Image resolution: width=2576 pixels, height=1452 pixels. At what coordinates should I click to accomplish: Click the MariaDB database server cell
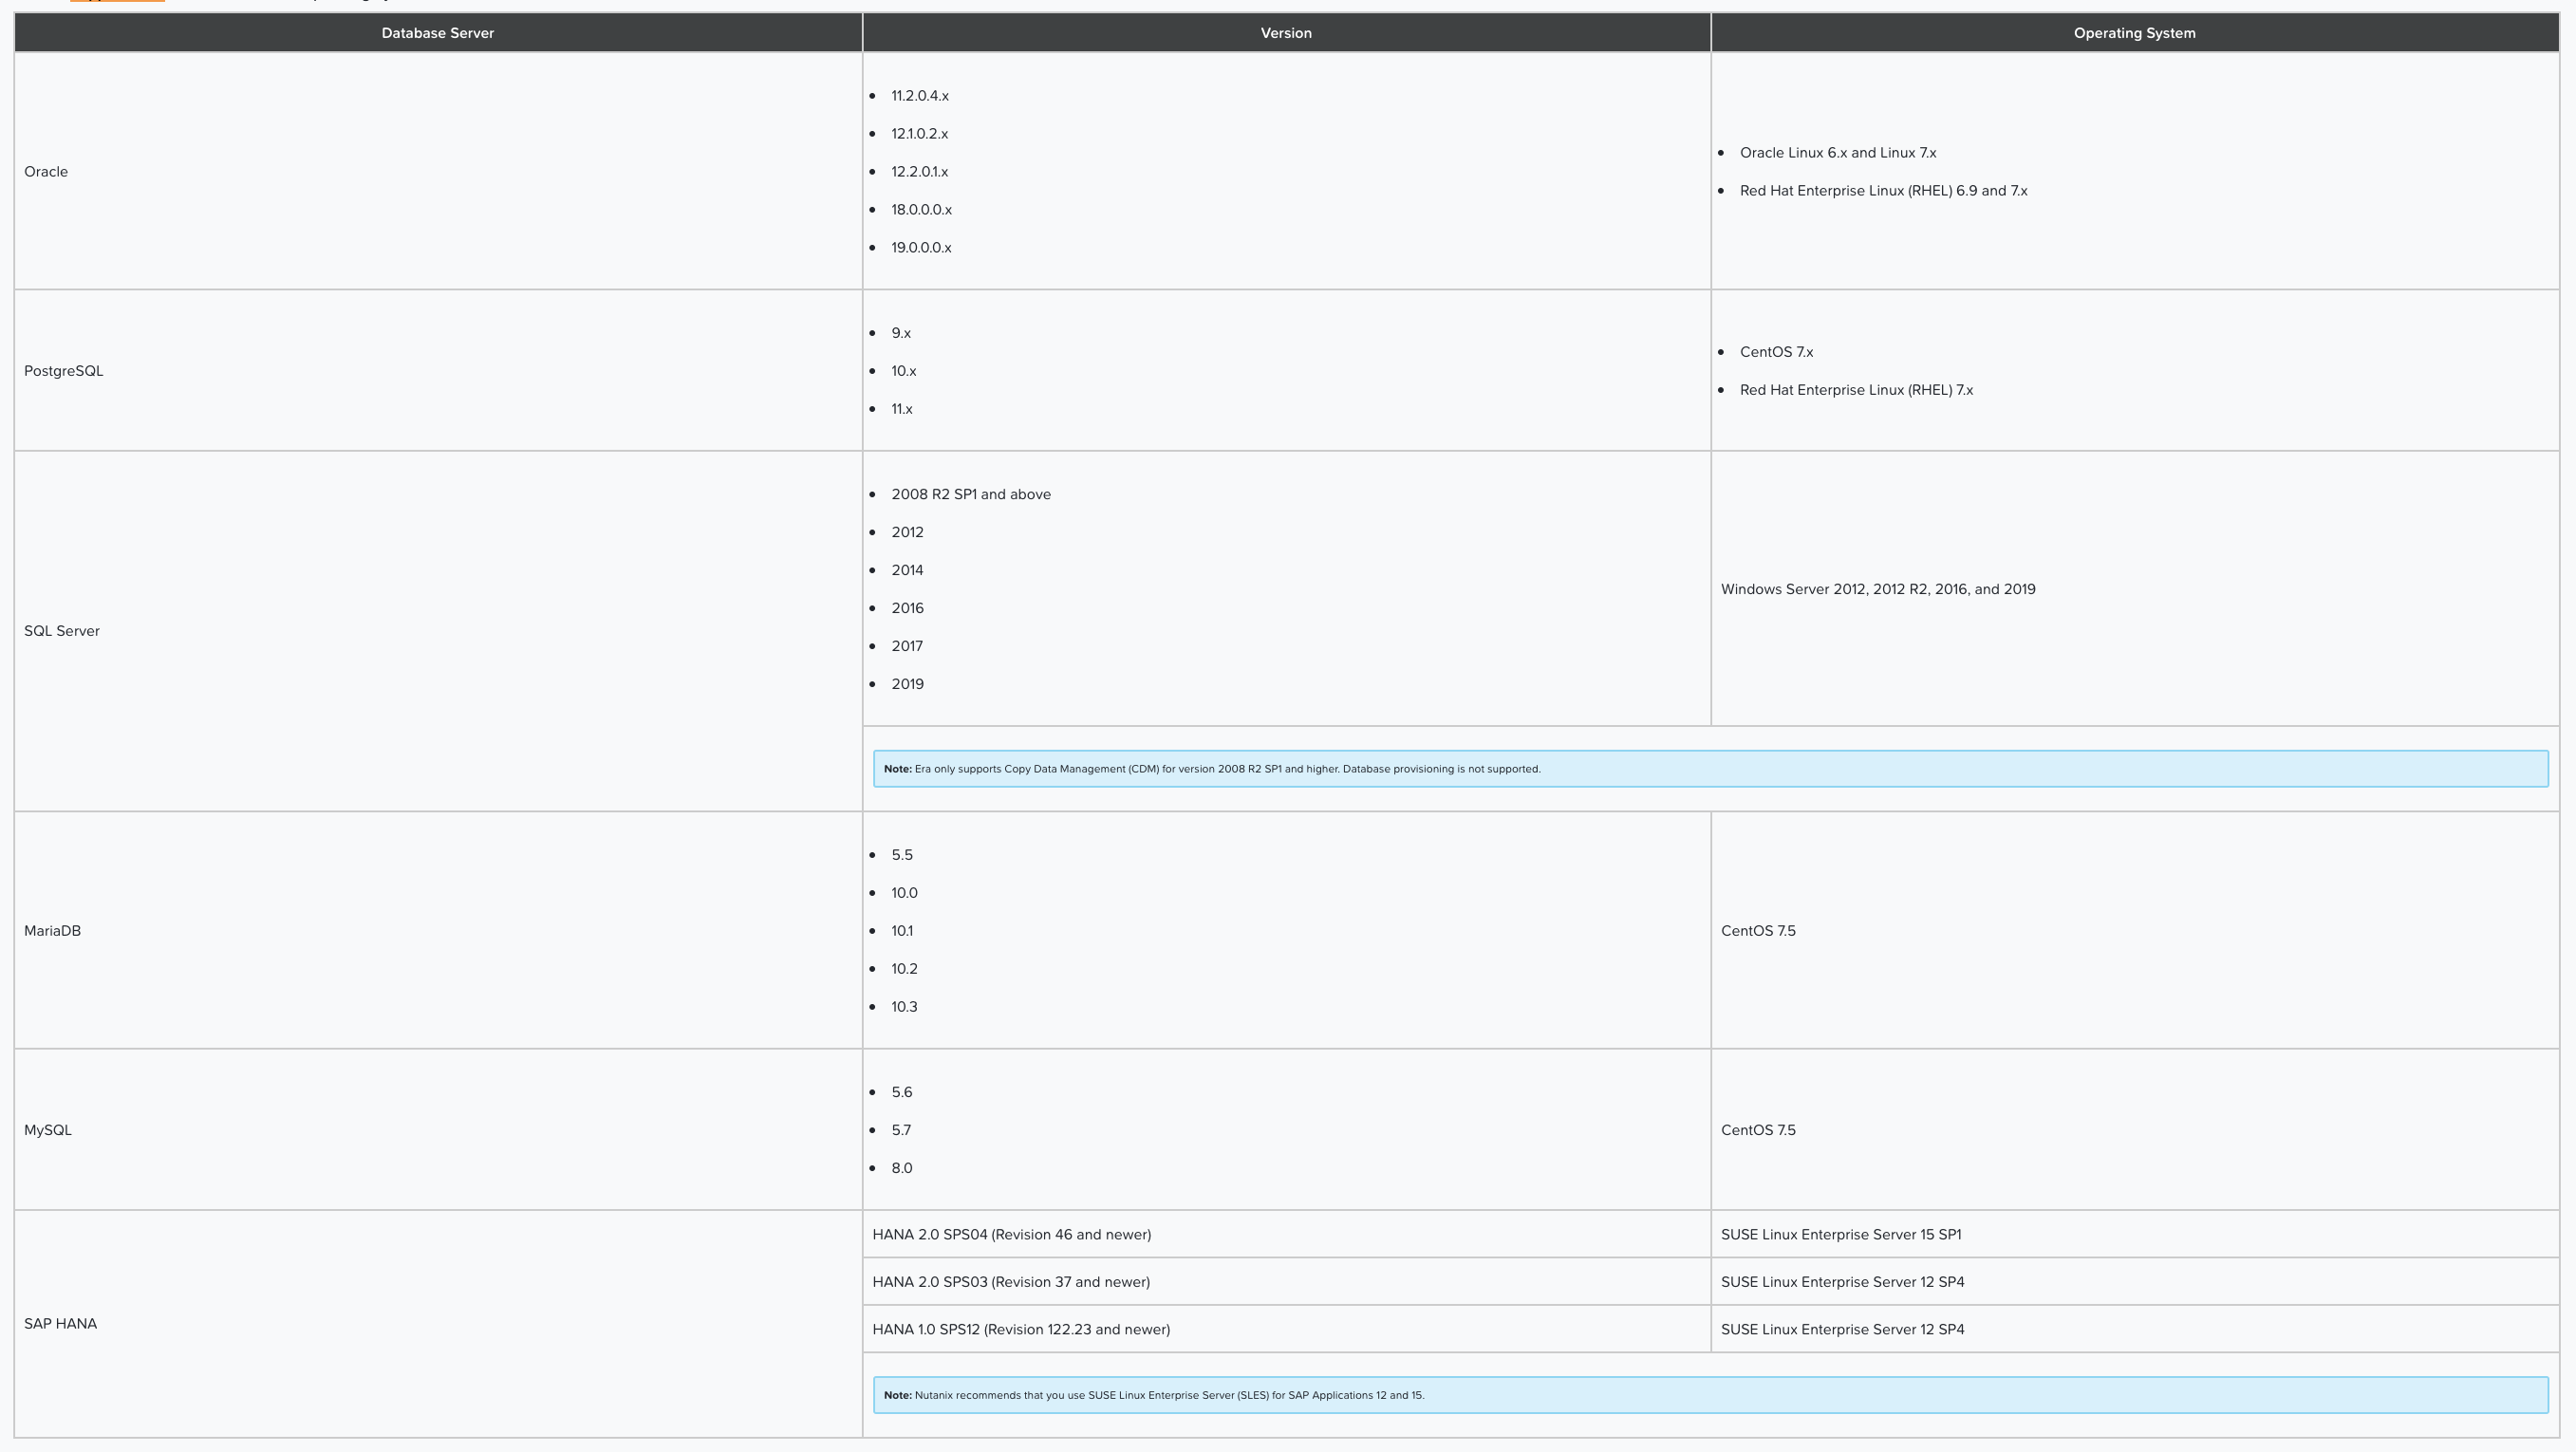438,930
